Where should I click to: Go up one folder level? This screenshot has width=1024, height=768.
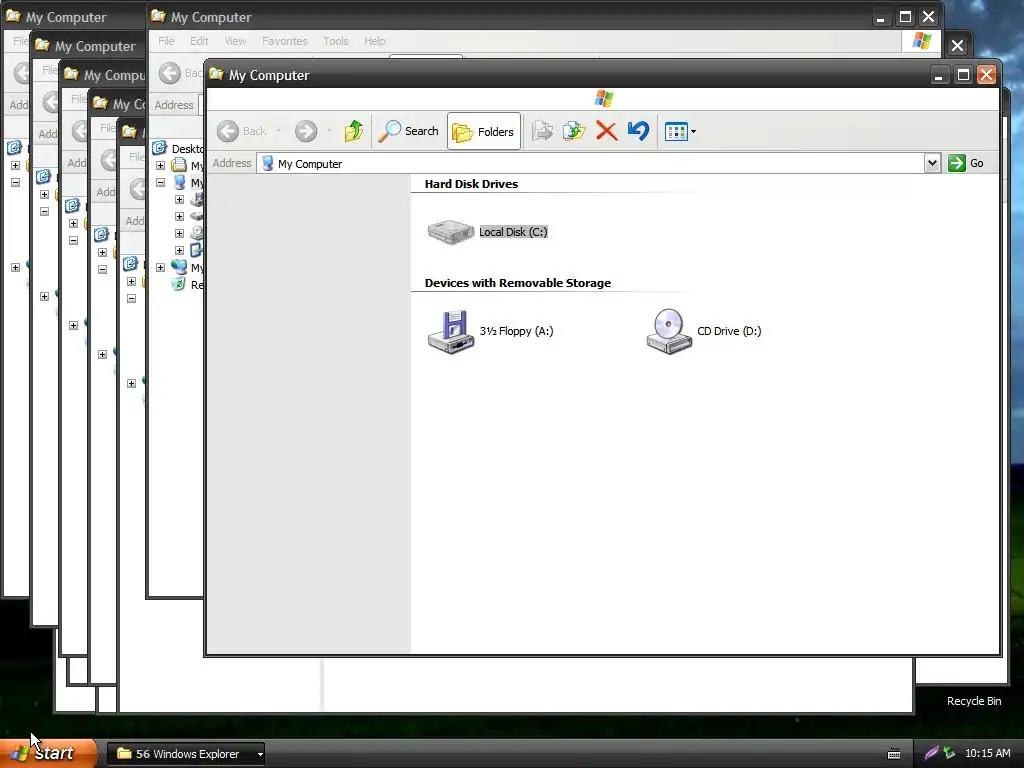[354, 131]
